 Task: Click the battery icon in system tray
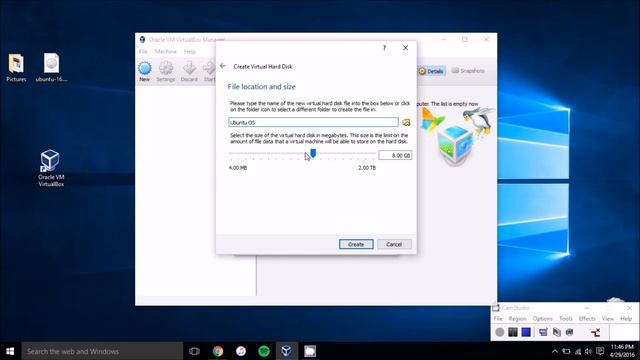(x=566, y=351)
